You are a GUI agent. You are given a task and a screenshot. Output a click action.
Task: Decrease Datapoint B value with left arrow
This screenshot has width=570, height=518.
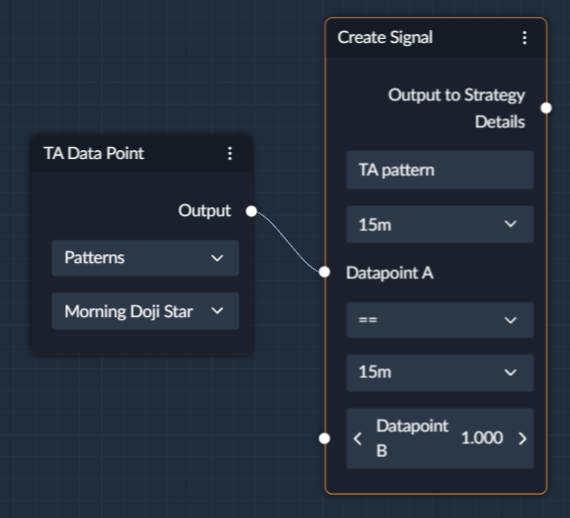point(358,438)
